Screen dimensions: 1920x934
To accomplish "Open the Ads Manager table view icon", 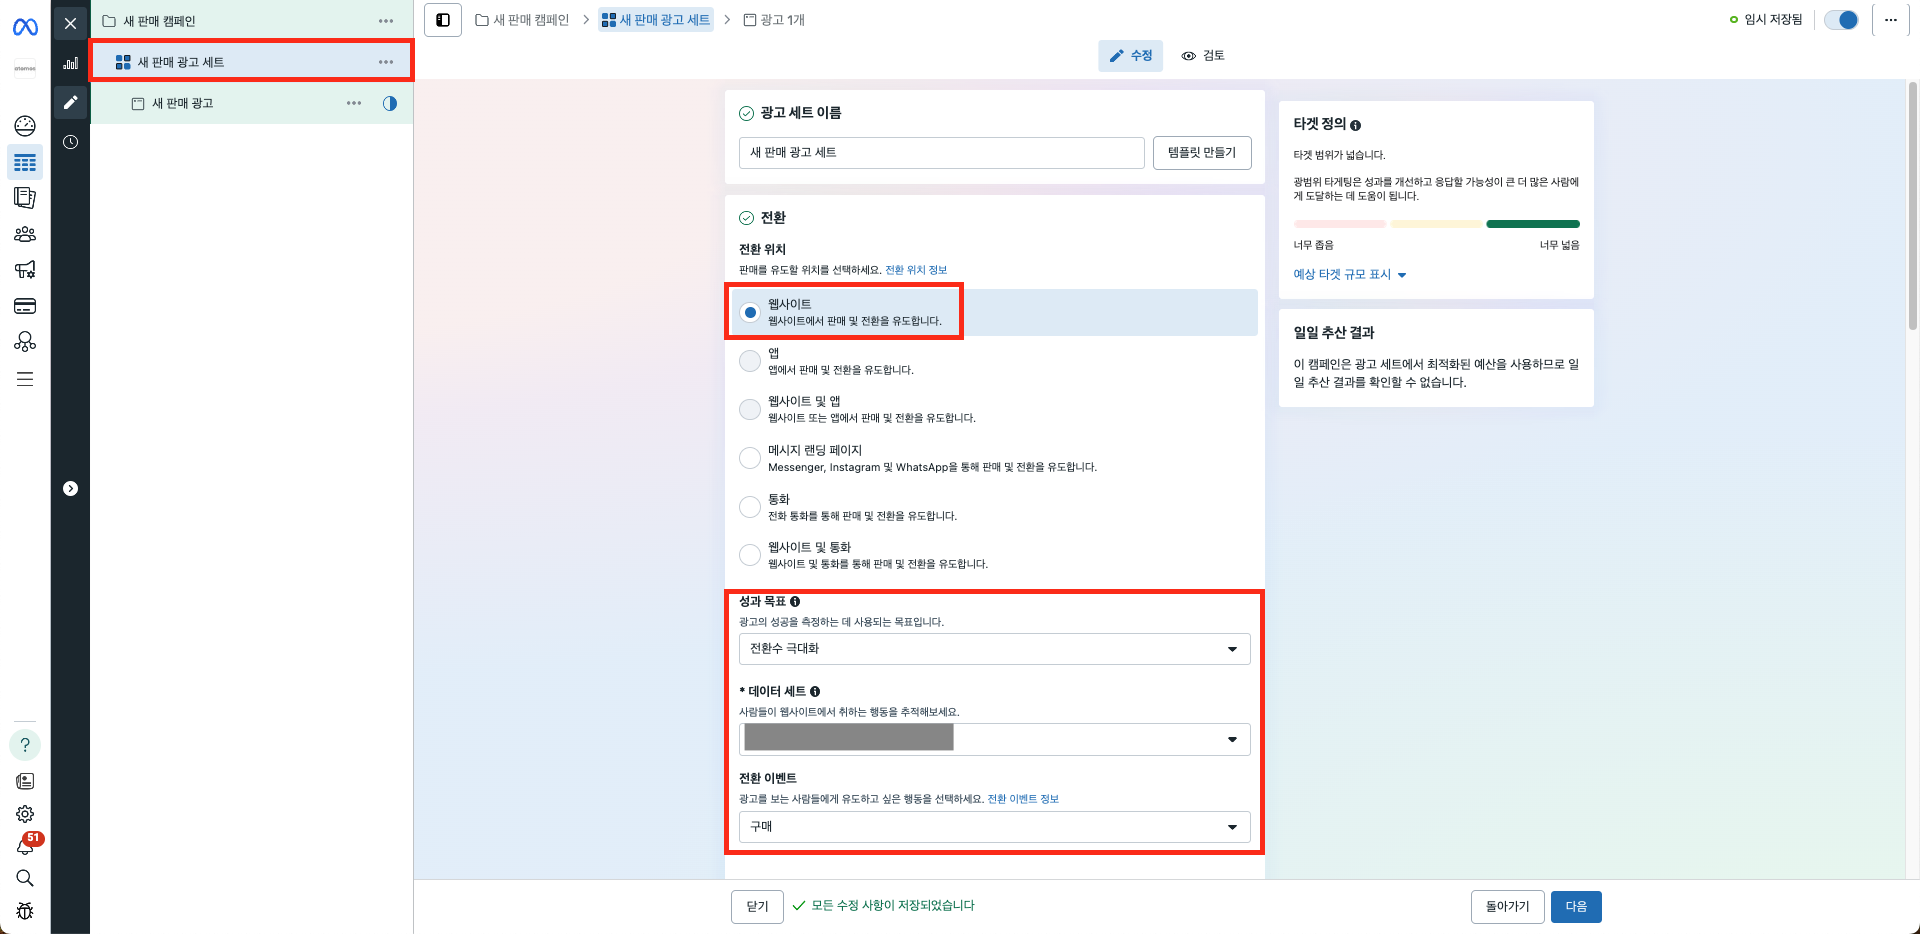I will (x=25, y=163).
